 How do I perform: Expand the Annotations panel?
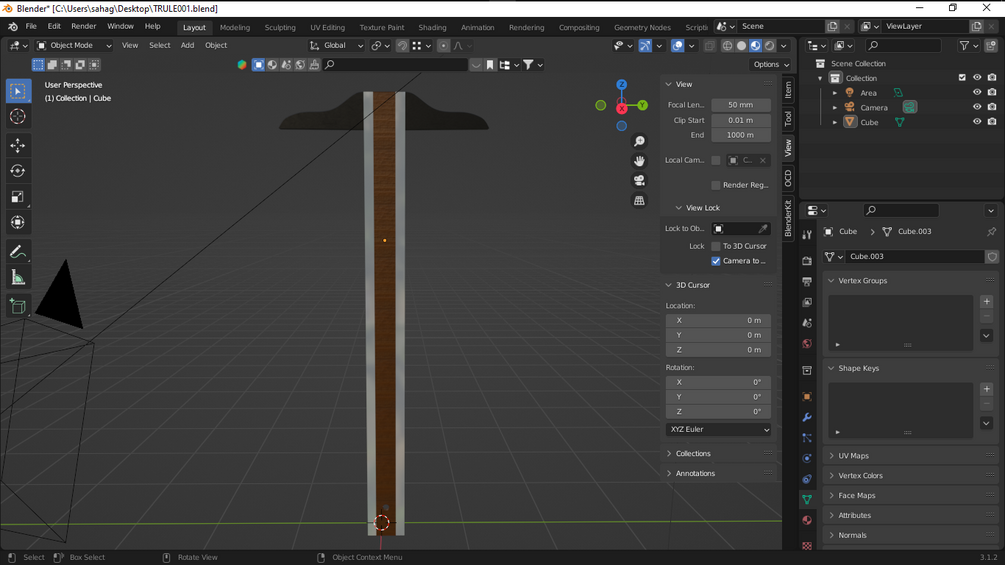(695, 473)
